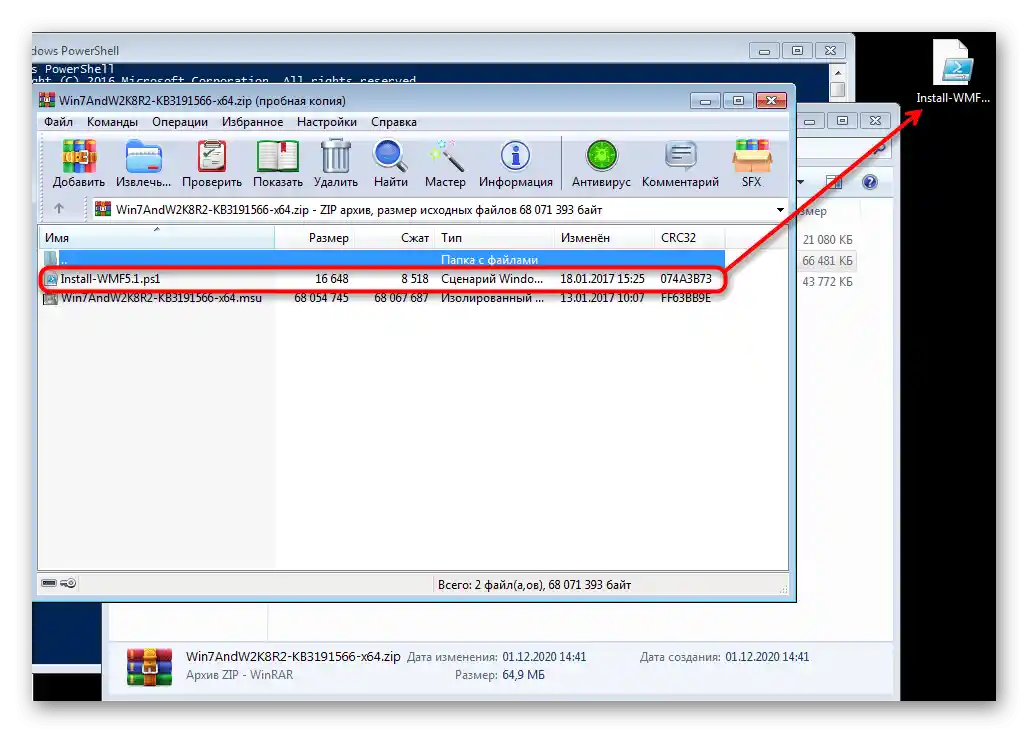Click the 43 772 КБ size entry in Explorer
This screenshot has width=1028, height=733.
pos(827,282)
